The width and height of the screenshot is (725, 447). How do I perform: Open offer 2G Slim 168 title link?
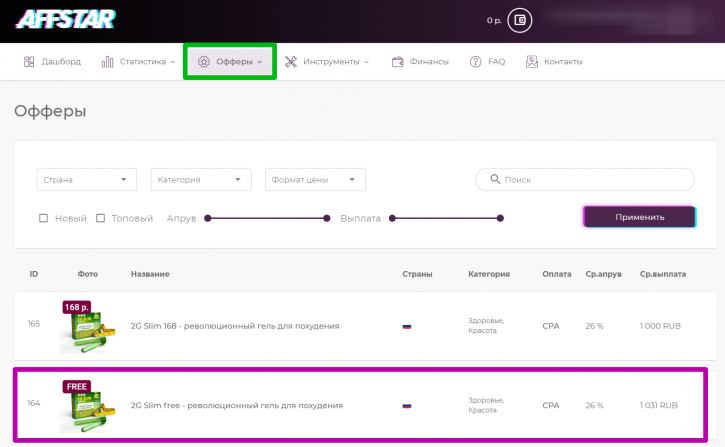coord(235,326)
